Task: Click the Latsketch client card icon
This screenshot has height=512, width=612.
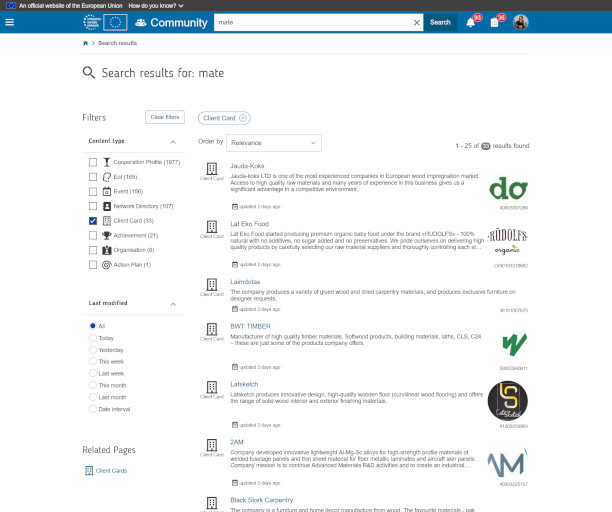Action: 212,387
